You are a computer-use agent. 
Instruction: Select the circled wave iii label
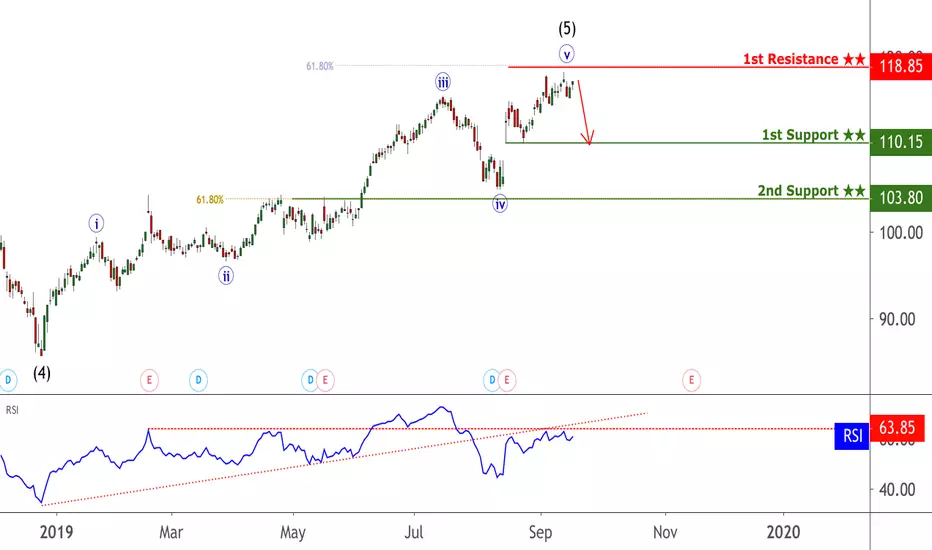coord(443,82)
